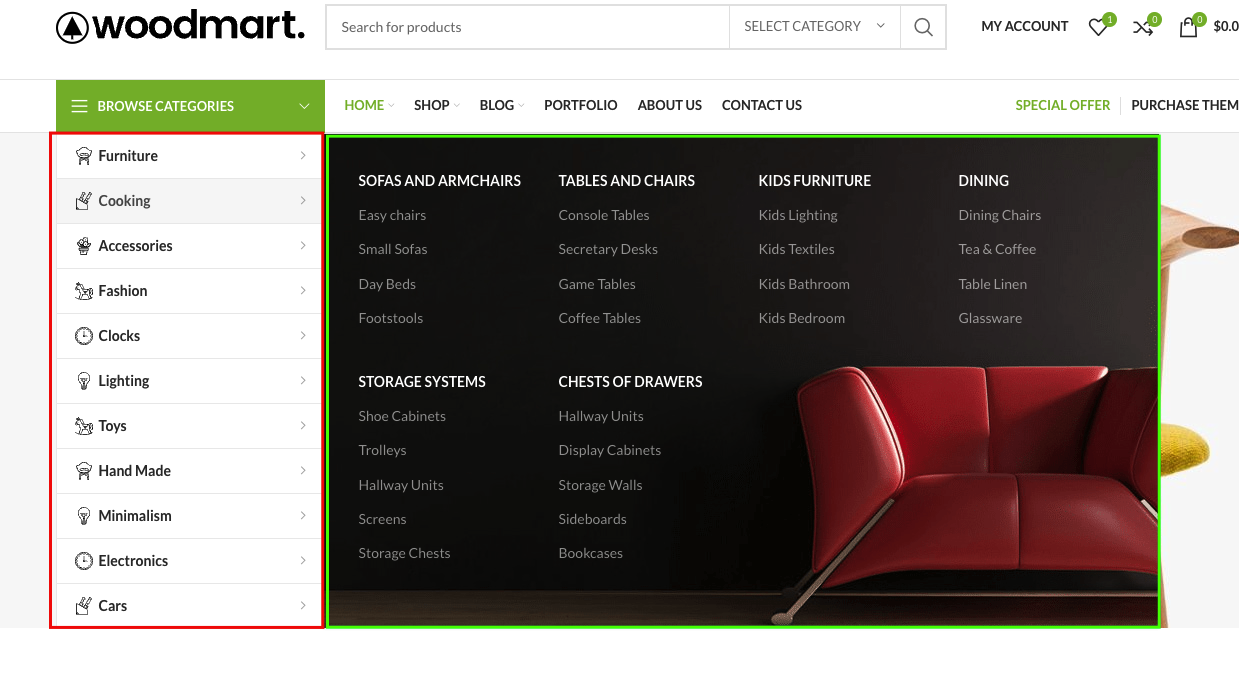Click the Hand Made armchair icon

click(x=84, y=471)
